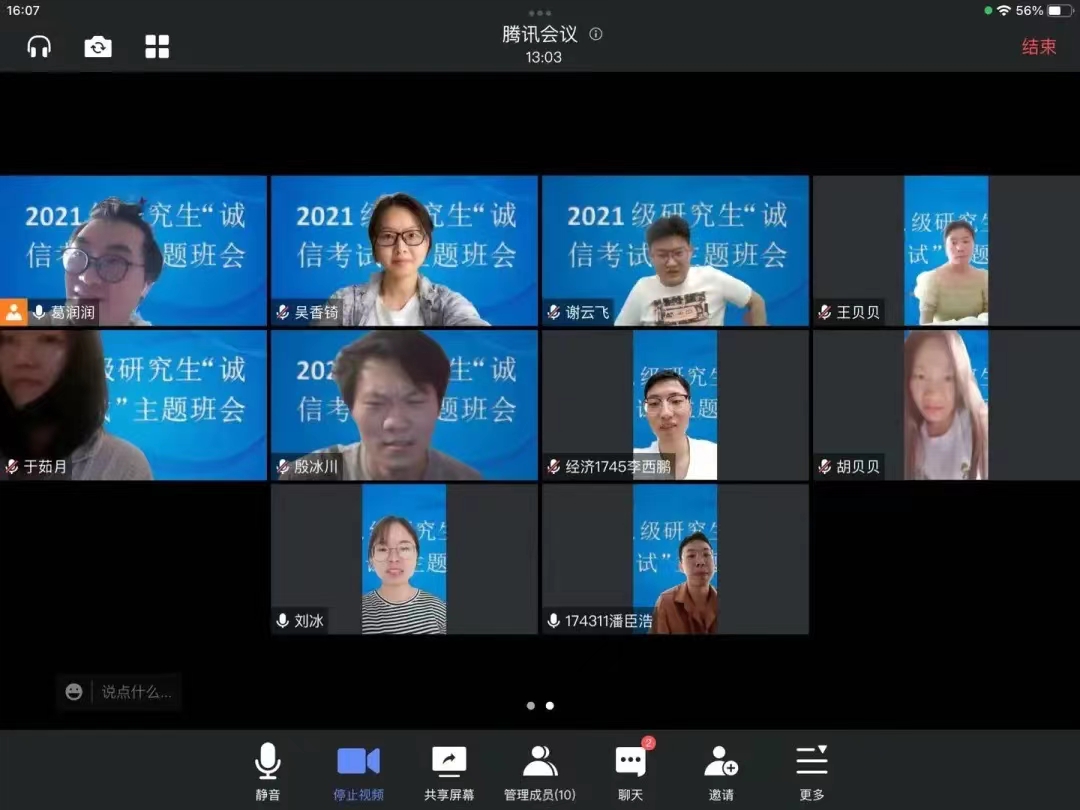Viewport: 1080px width, 810px height.
Task: Select 殷冰川's video tile
Action: [404, 404]
